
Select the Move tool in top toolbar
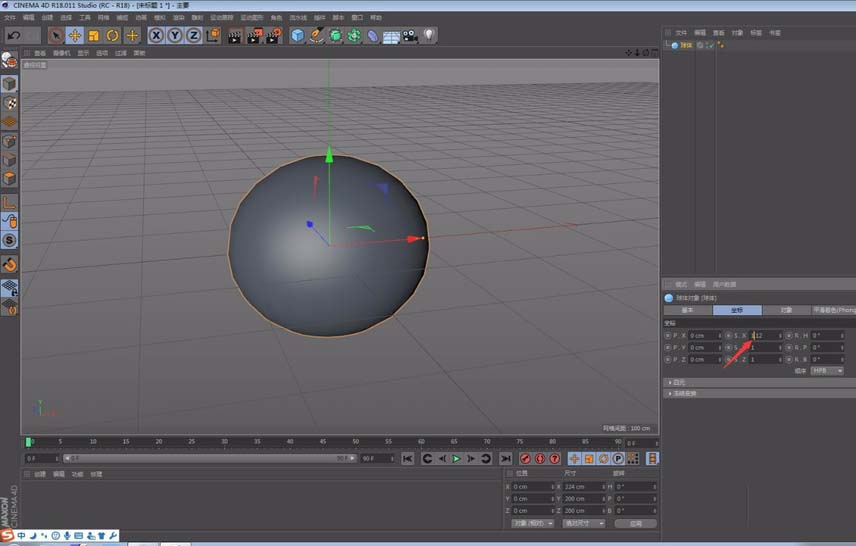[x=74, y=36]
